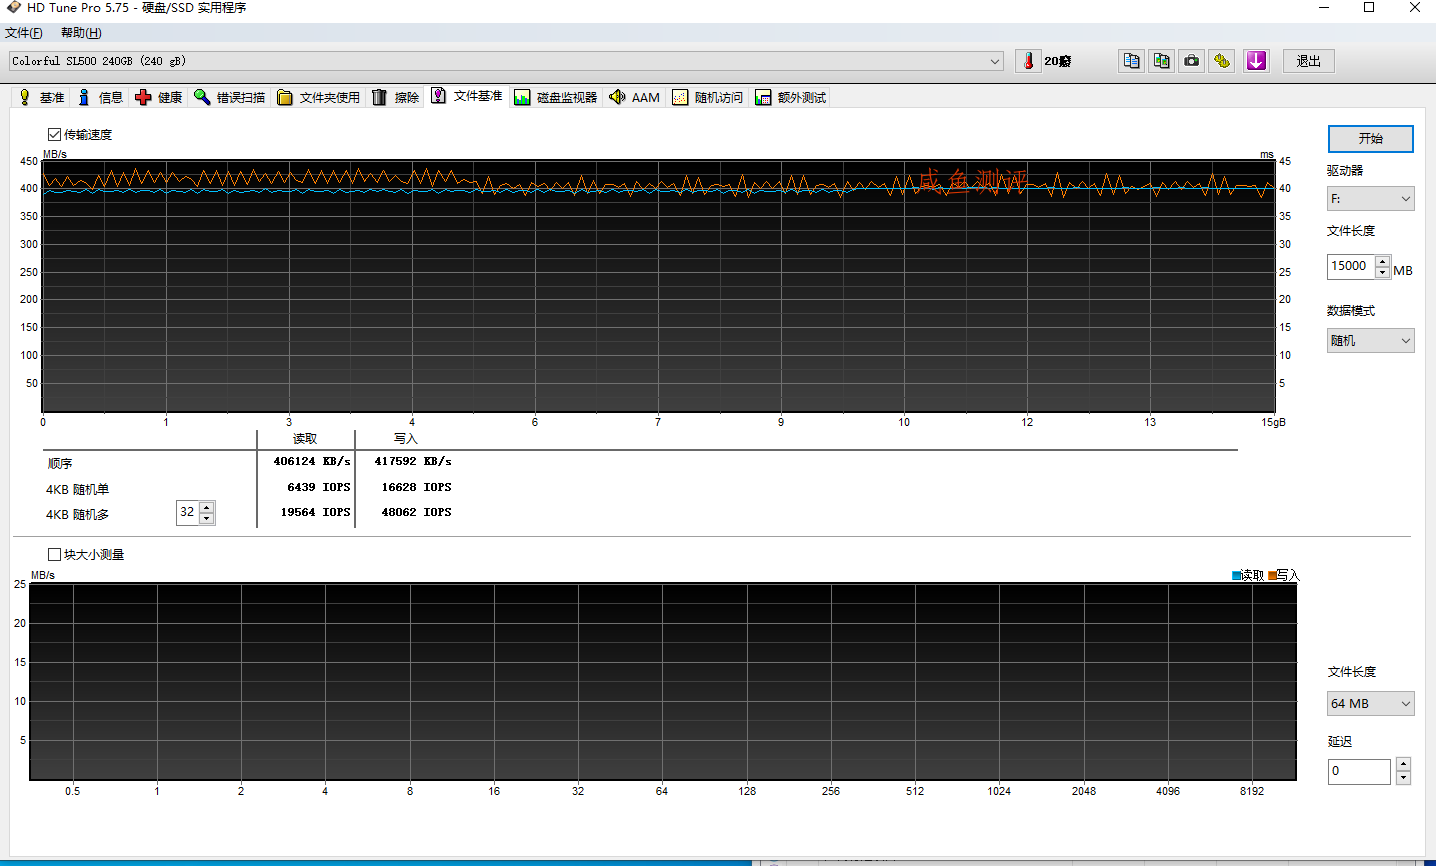Click the purple down-arrow icon

[x=1256, y=61]
